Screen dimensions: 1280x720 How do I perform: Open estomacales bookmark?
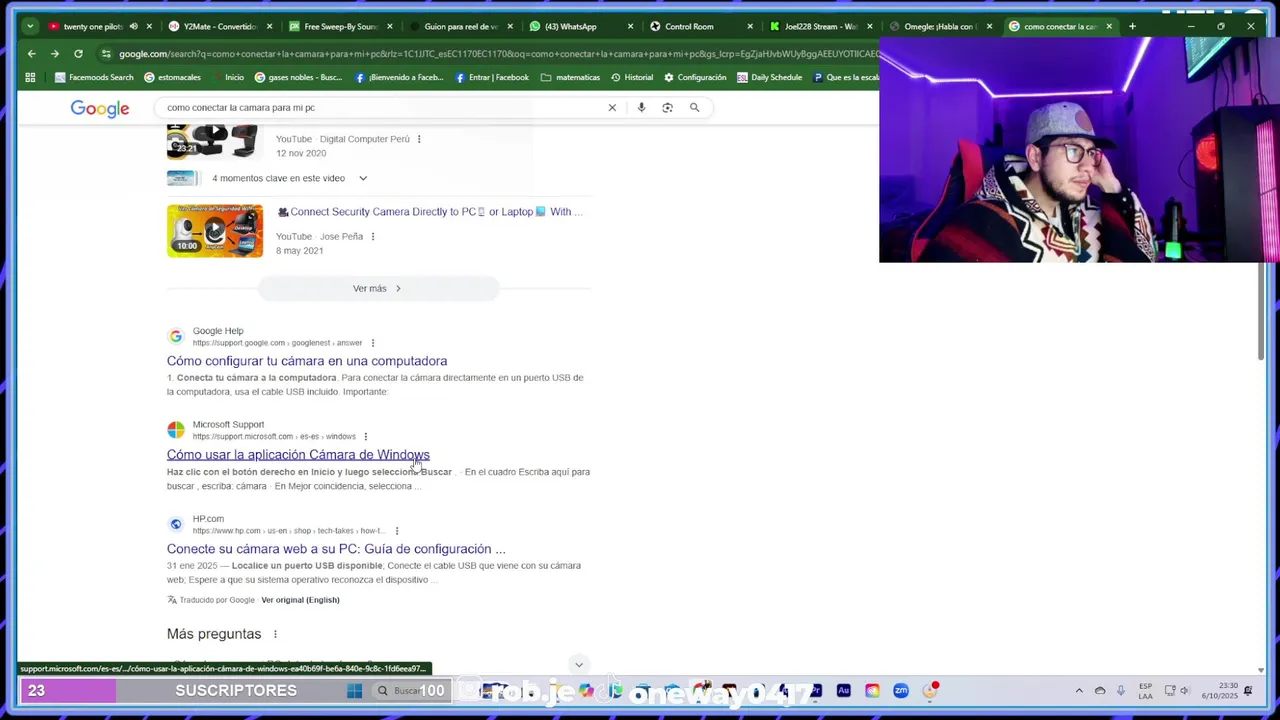click(x=172, y=77)
